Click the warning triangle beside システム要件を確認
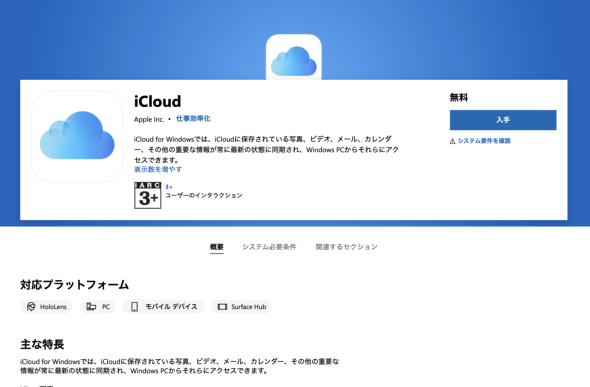The height and width of the screenshot is (387, 590). (x=453, y=141)
